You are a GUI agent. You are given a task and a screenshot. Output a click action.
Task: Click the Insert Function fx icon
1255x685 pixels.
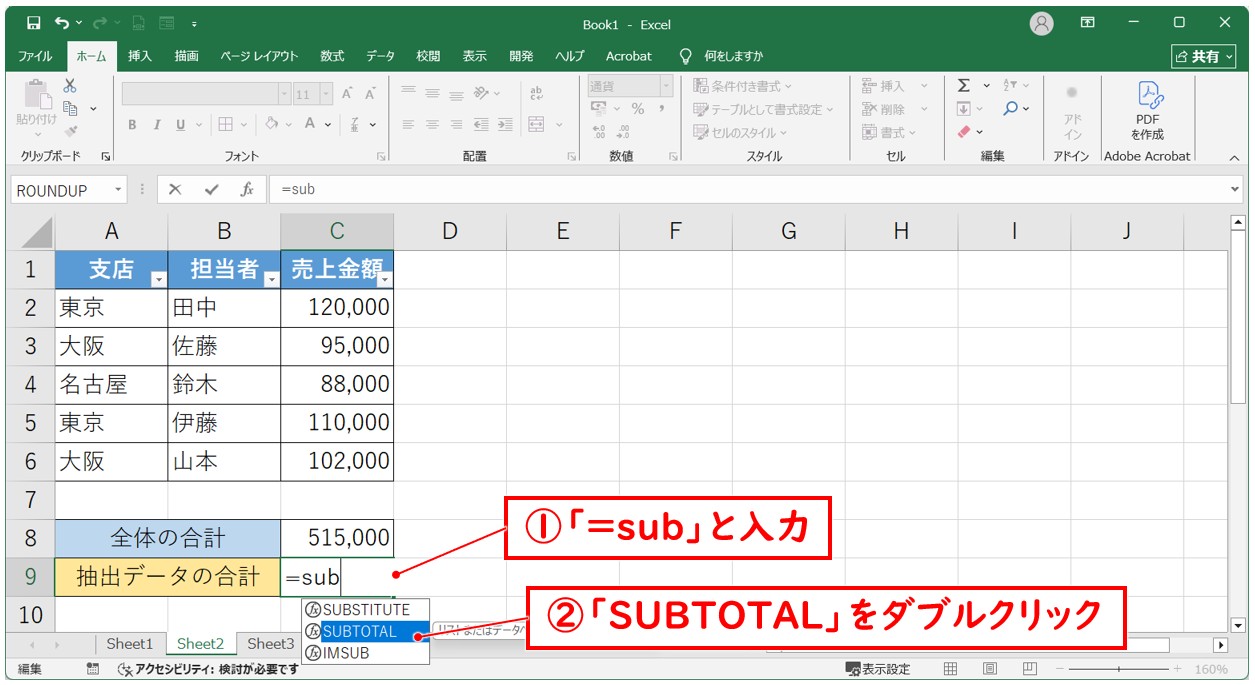coord(246,189)
